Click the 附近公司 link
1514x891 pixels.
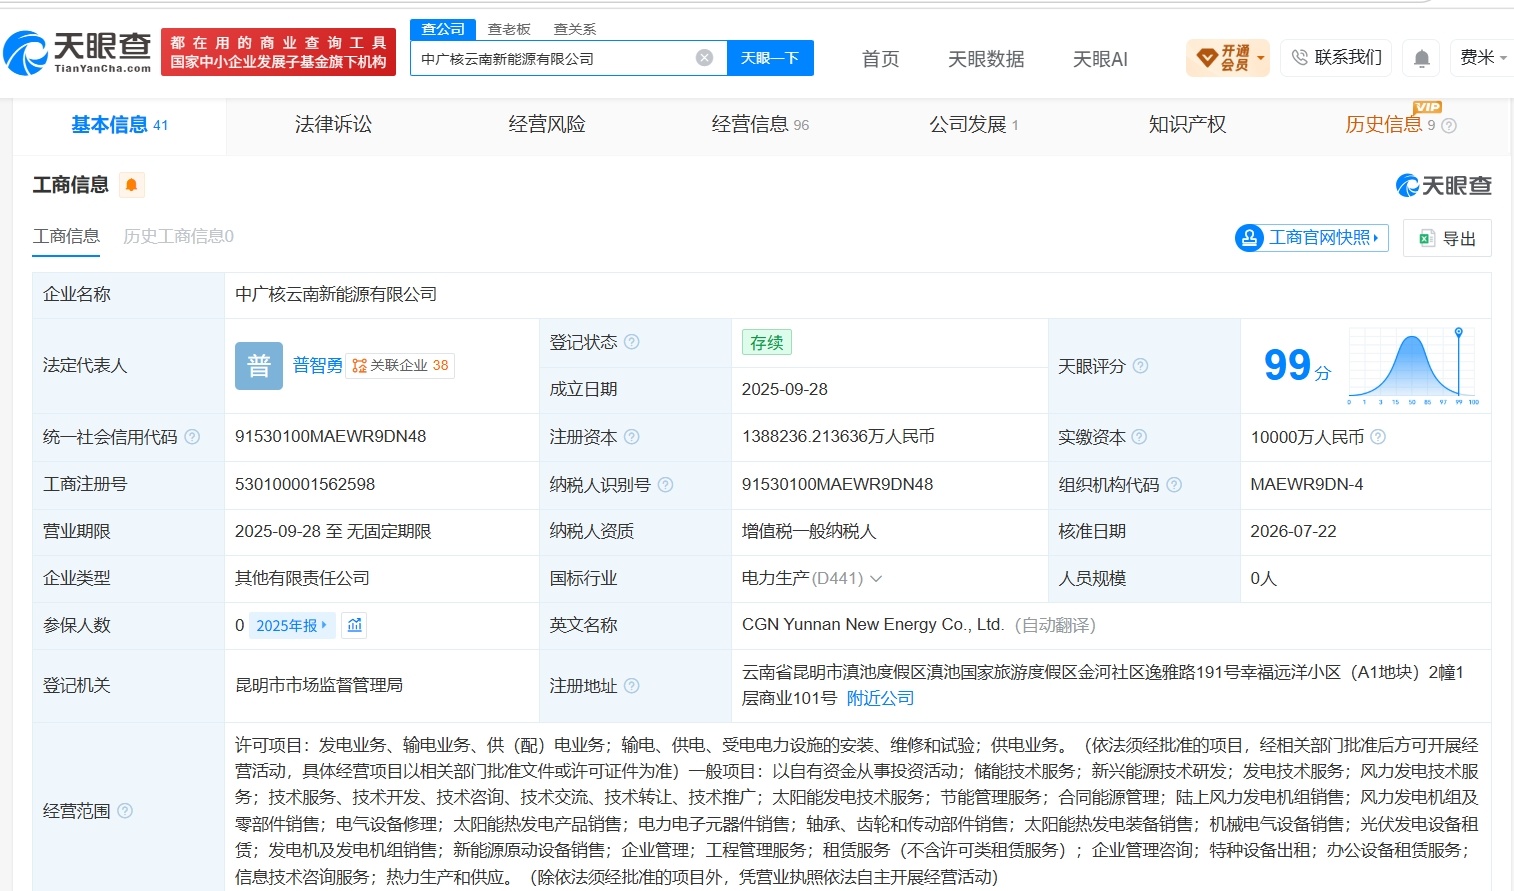coord(880,698)
